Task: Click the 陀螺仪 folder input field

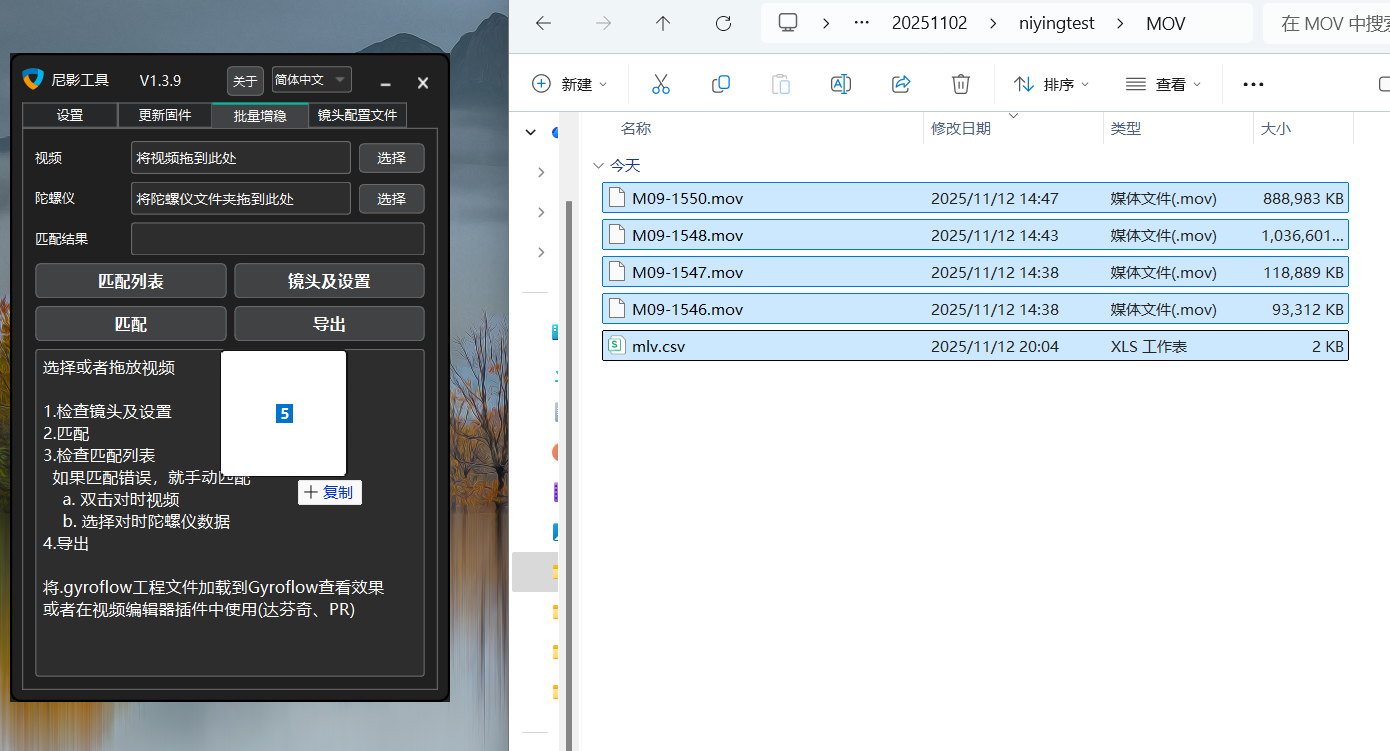Action: [241, 199]
